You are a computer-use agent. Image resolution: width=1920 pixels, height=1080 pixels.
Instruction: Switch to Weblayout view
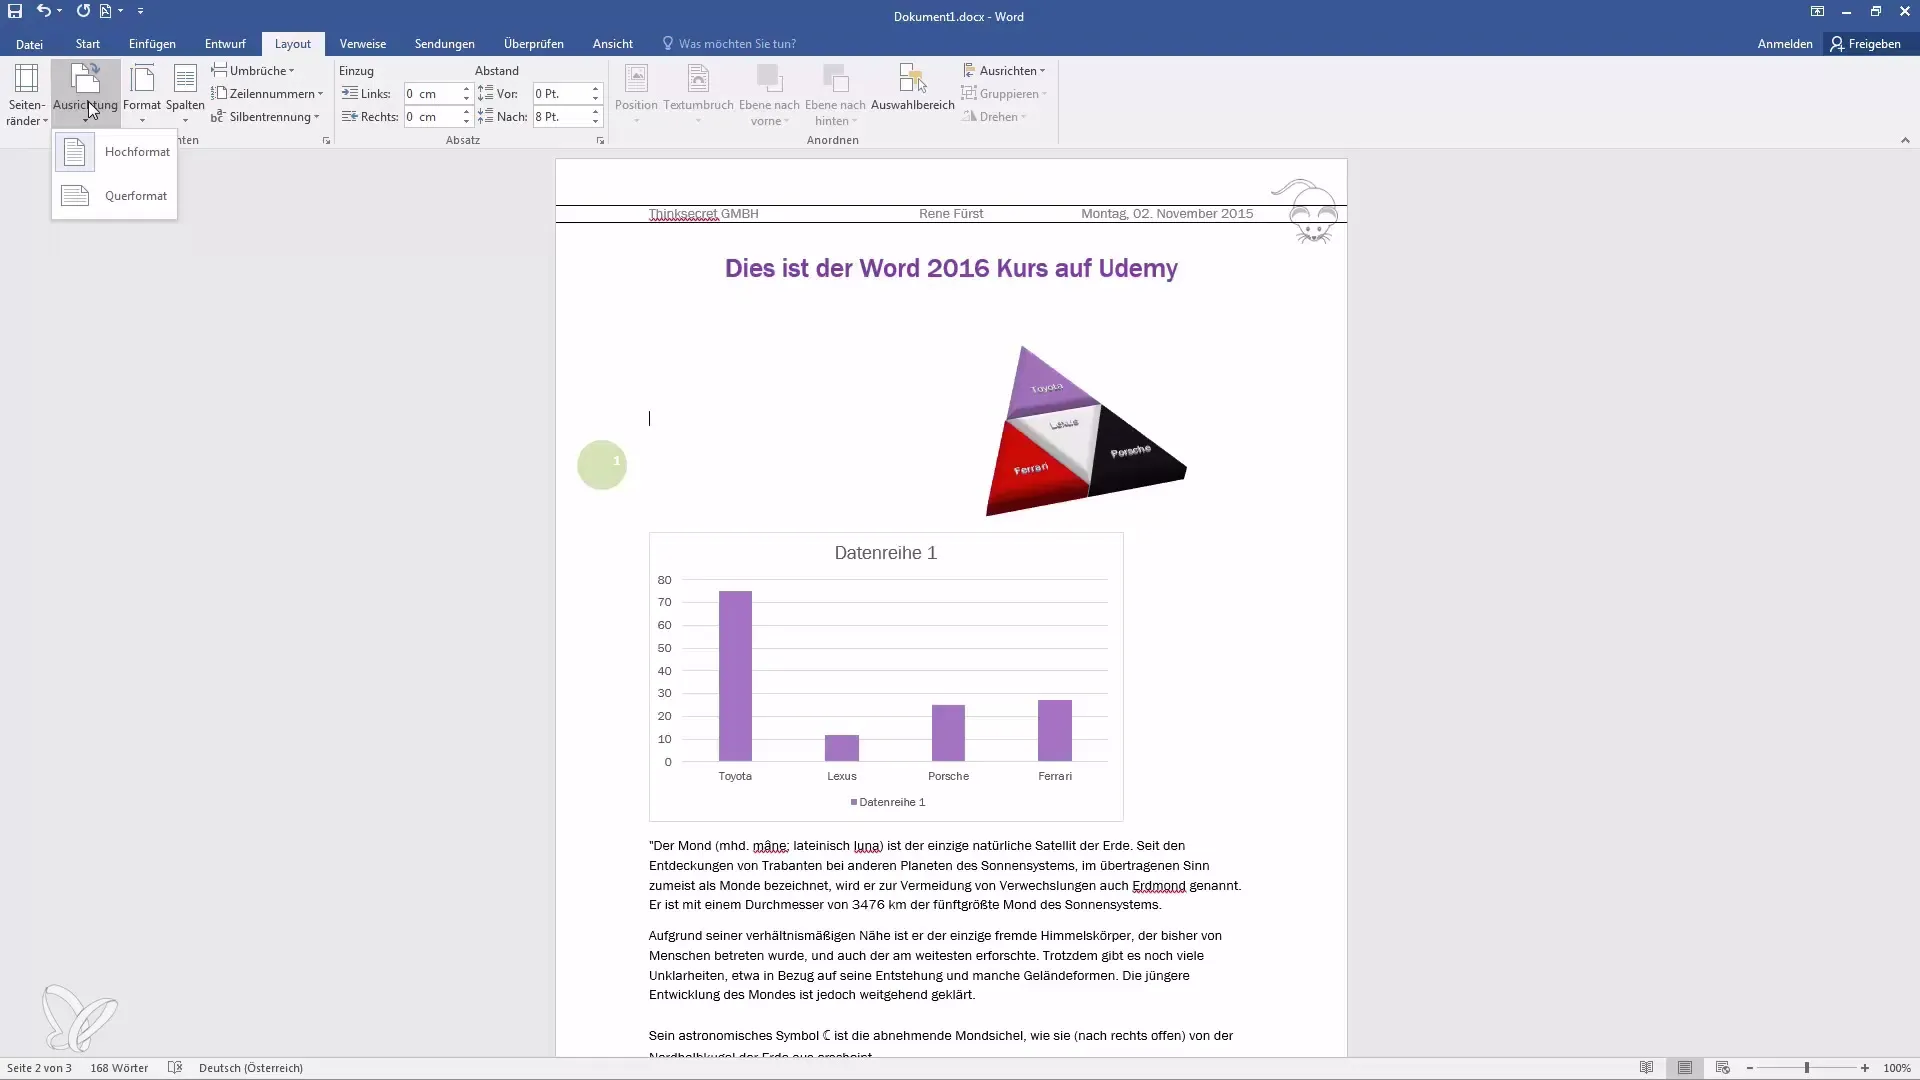(1723, 1068)
